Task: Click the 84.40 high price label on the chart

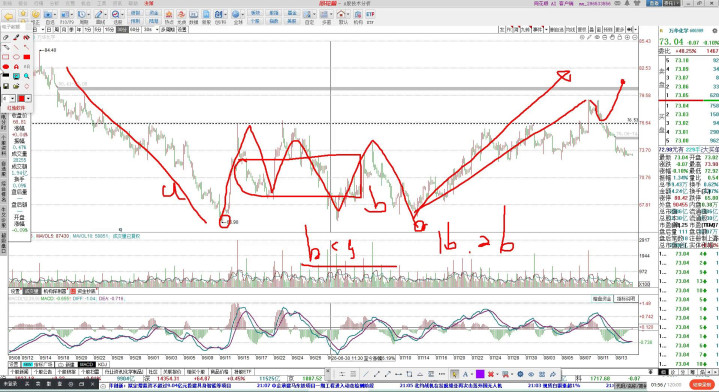Action: [50, 50]
